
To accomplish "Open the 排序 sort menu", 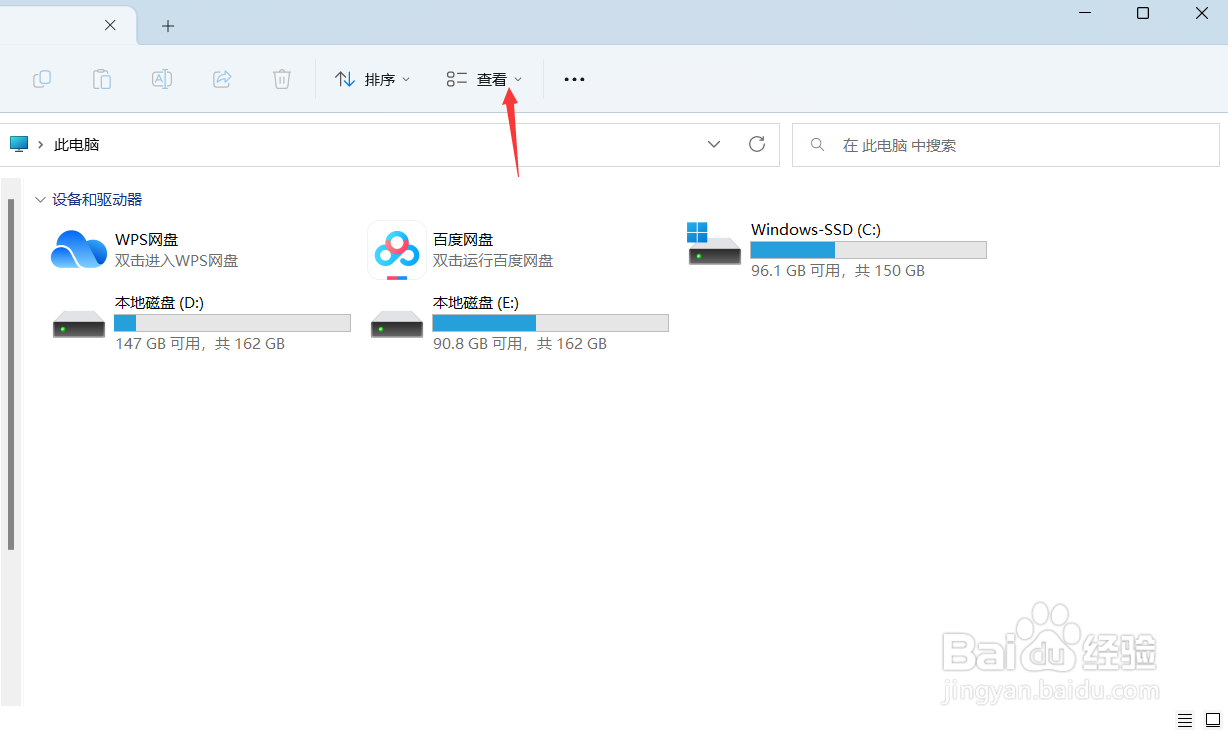I will tap(372, 79).
